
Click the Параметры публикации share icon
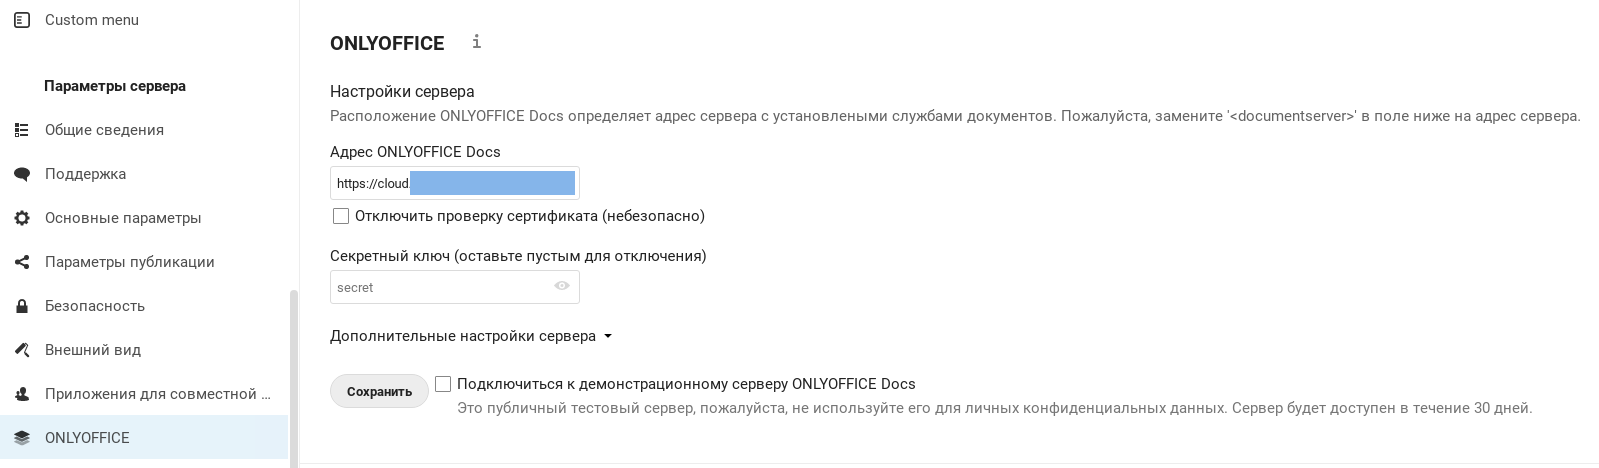coord(22,262)
